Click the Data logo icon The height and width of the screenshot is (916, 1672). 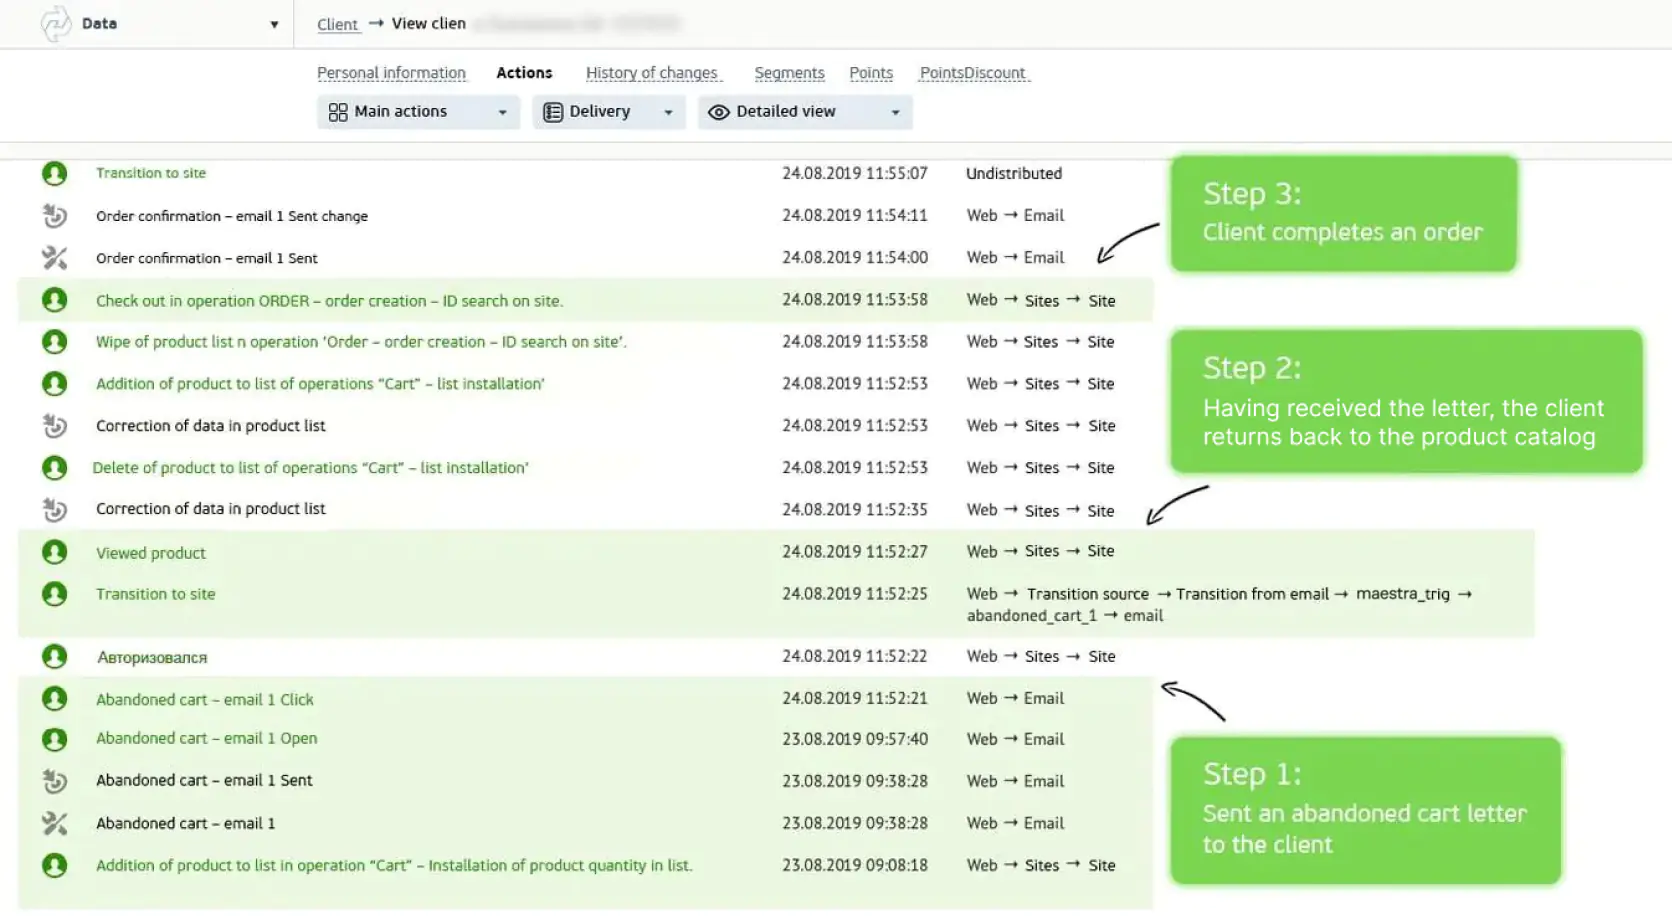(56, 23)
